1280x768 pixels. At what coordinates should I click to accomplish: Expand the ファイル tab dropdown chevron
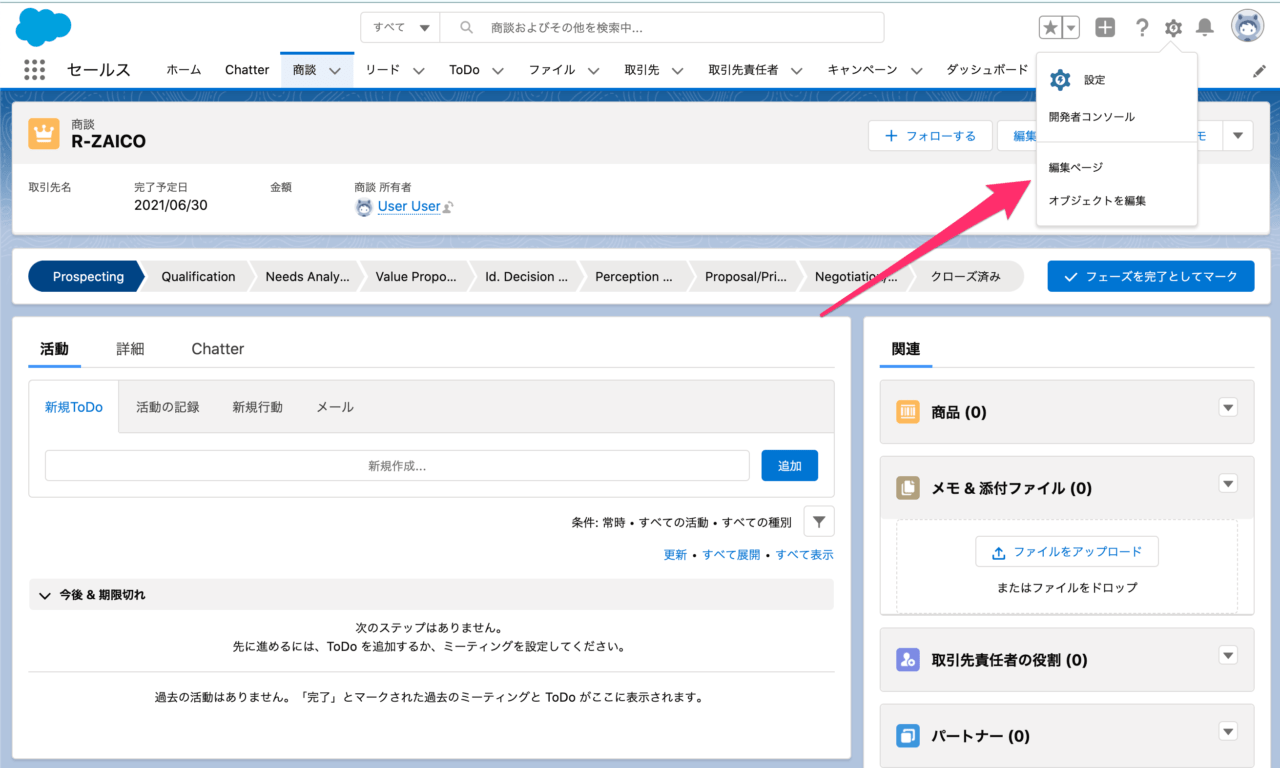point(593,71)
